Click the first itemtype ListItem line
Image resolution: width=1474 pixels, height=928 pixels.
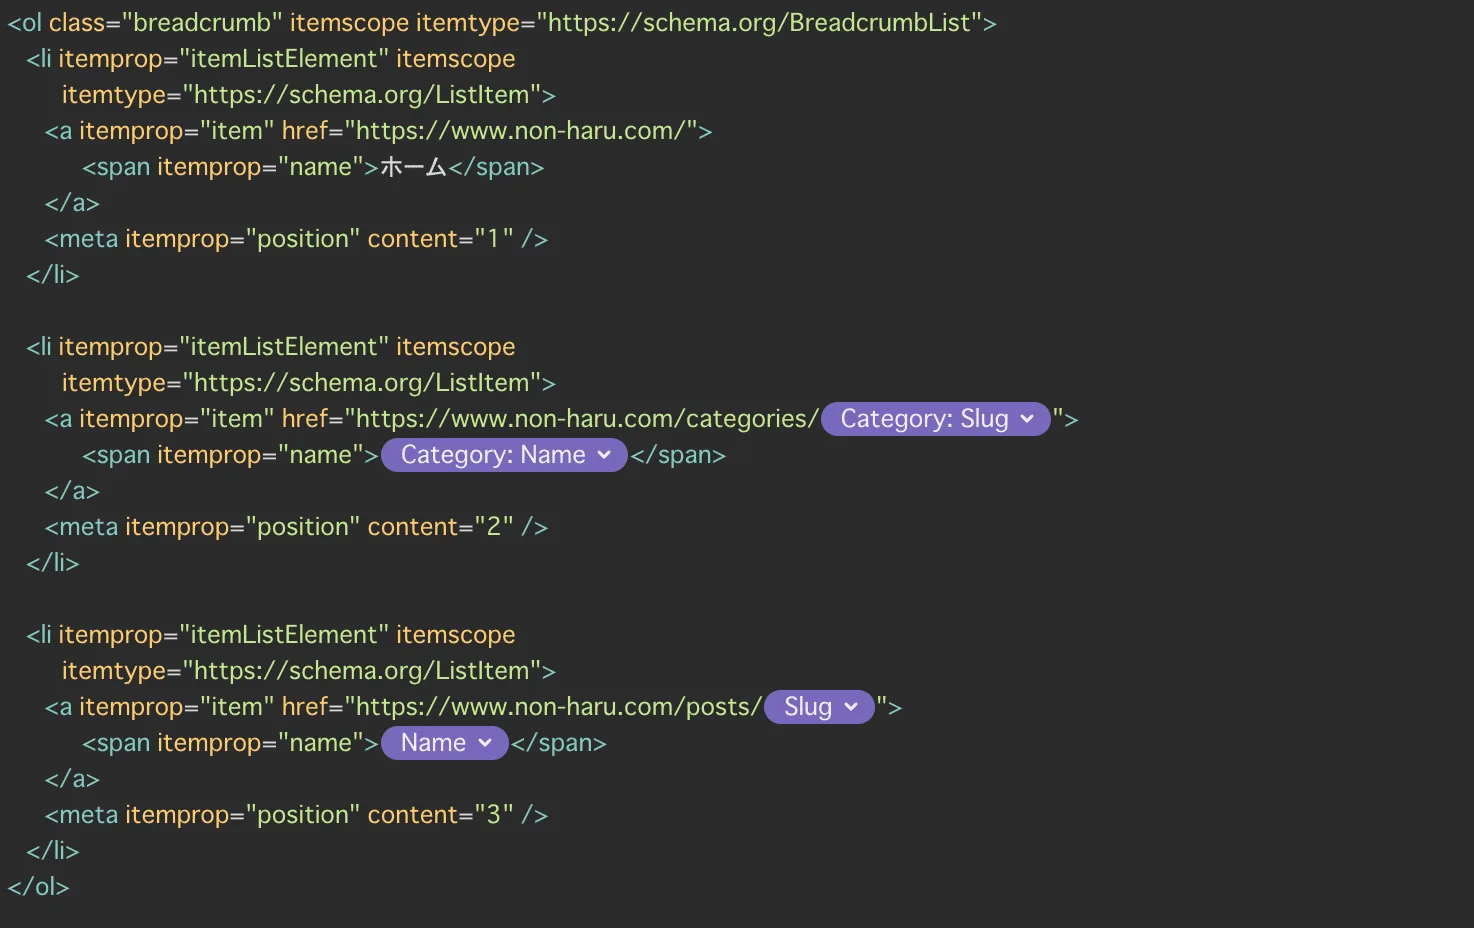[x=308, y=95]
